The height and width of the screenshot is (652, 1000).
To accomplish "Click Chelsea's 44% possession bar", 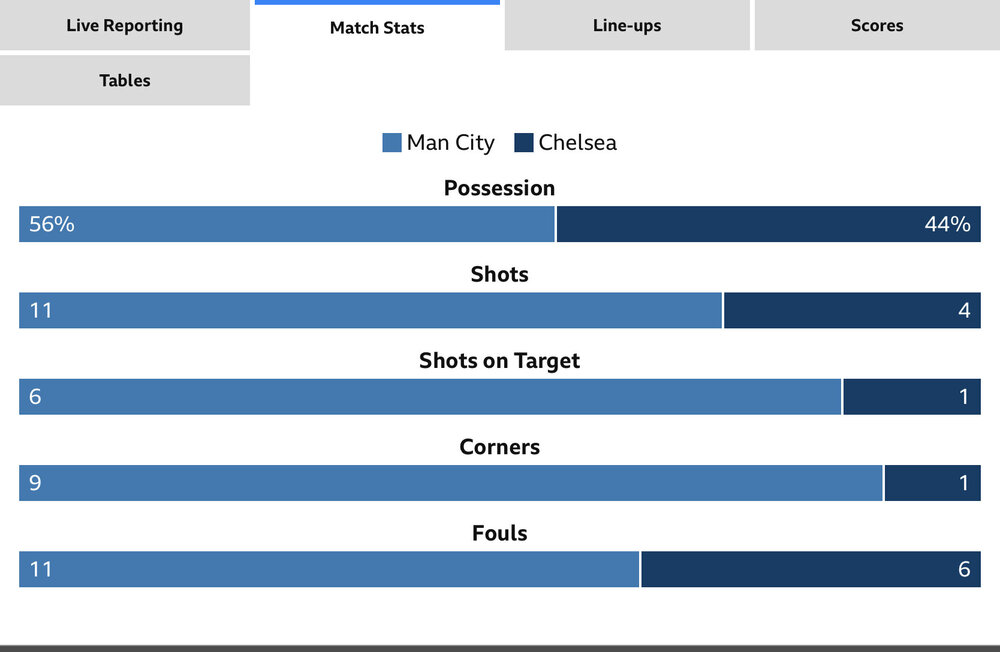I will coord(768,224).
